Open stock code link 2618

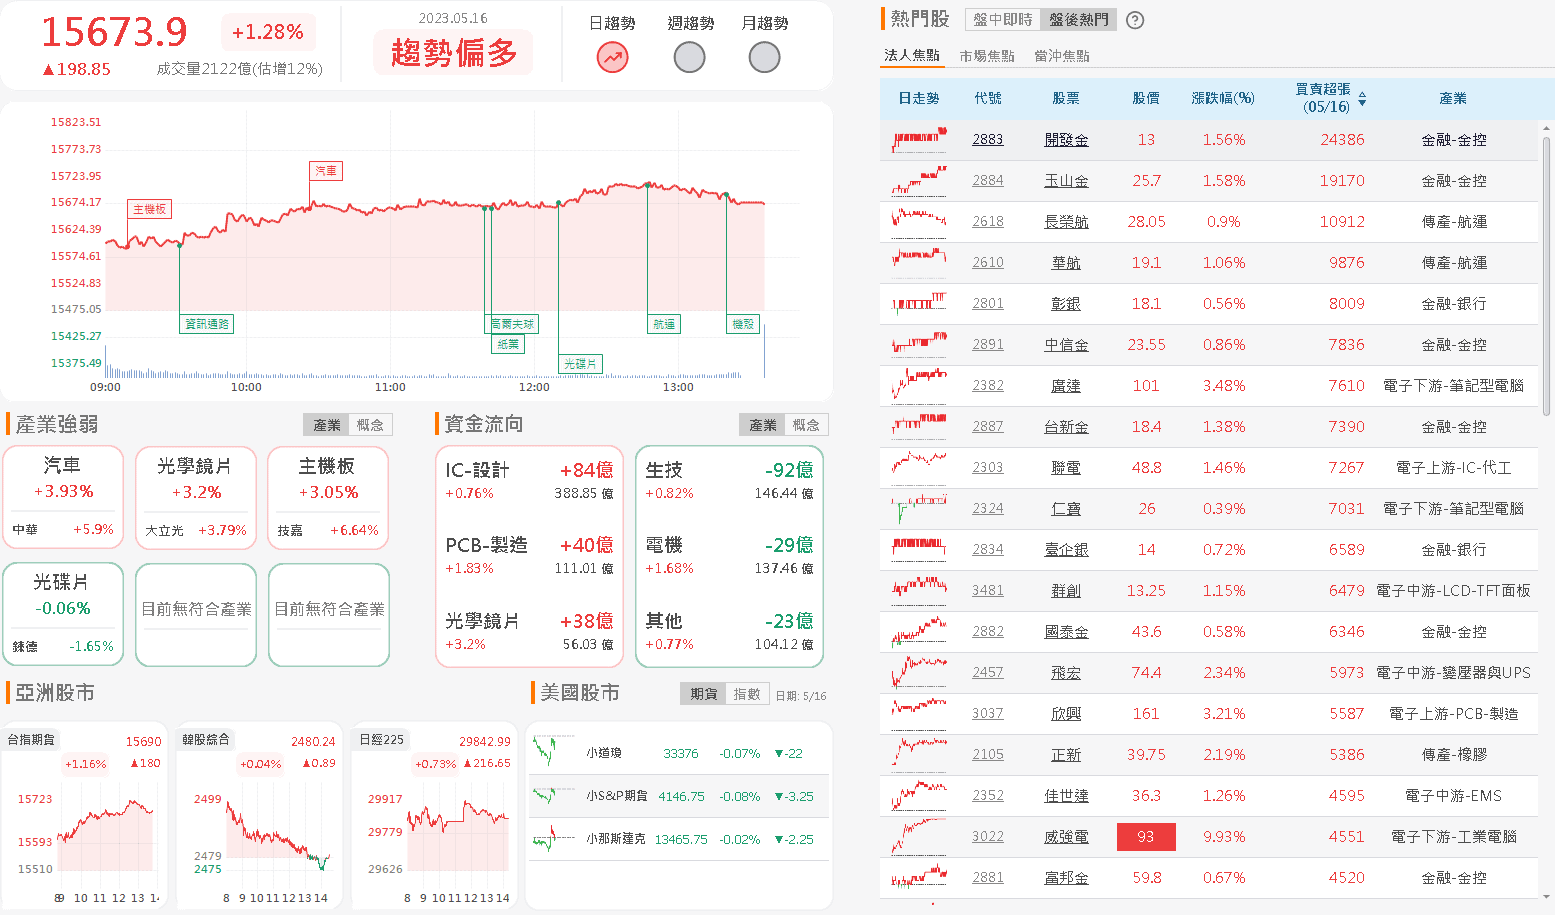(x=987, y=222)
